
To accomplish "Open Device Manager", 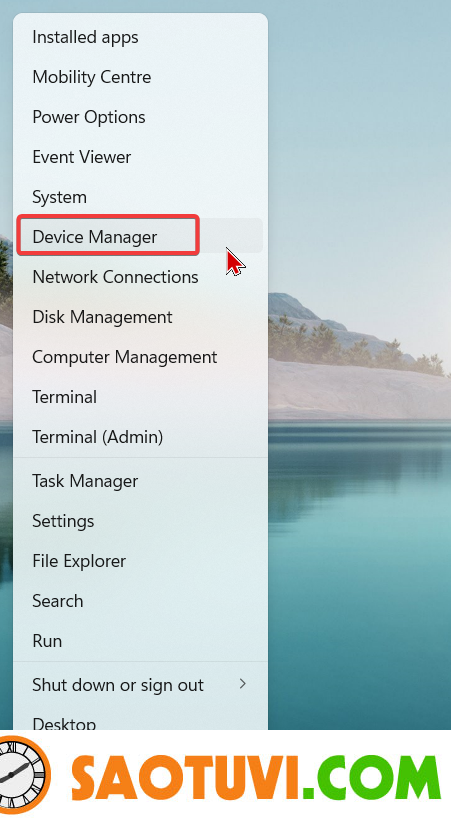I will (x=140, y=237).
